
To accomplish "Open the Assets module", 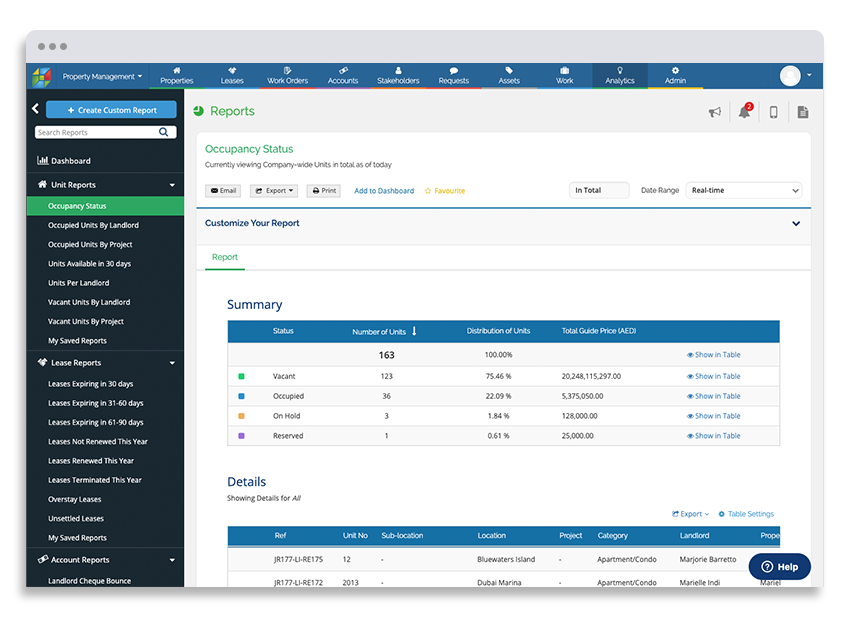I will point(509,75).
